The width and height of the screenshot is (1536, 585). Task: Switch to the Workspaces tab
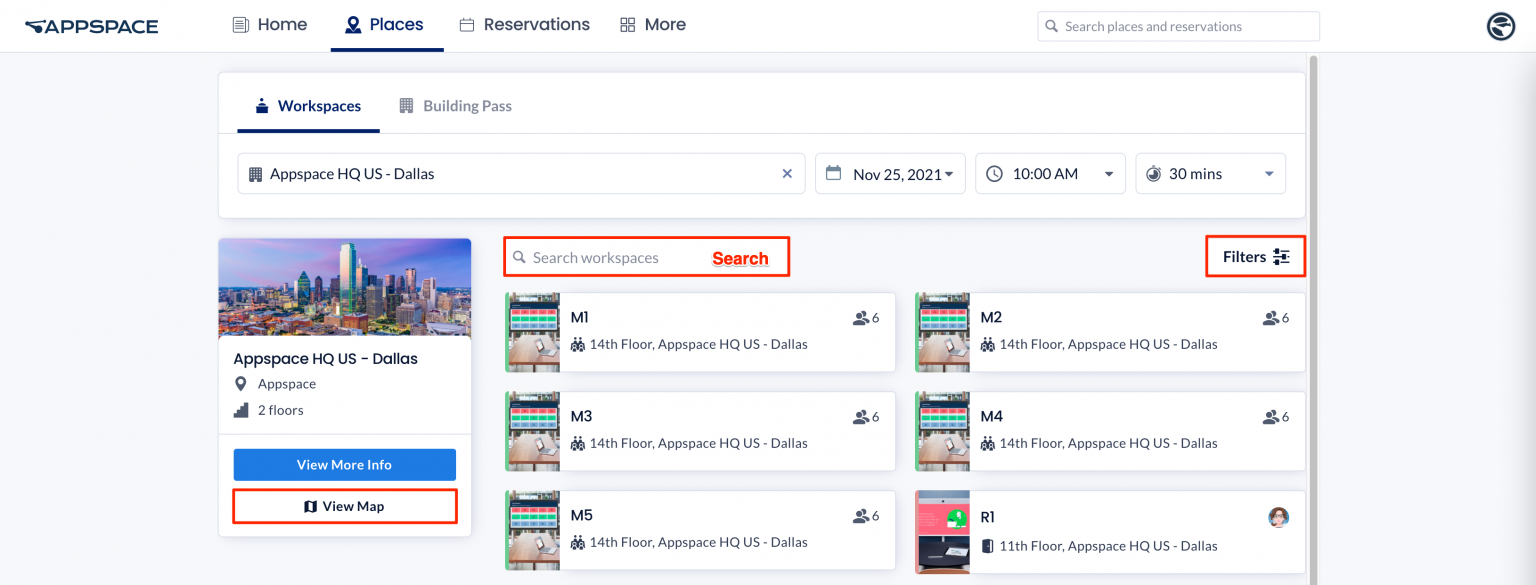point(308,106)
